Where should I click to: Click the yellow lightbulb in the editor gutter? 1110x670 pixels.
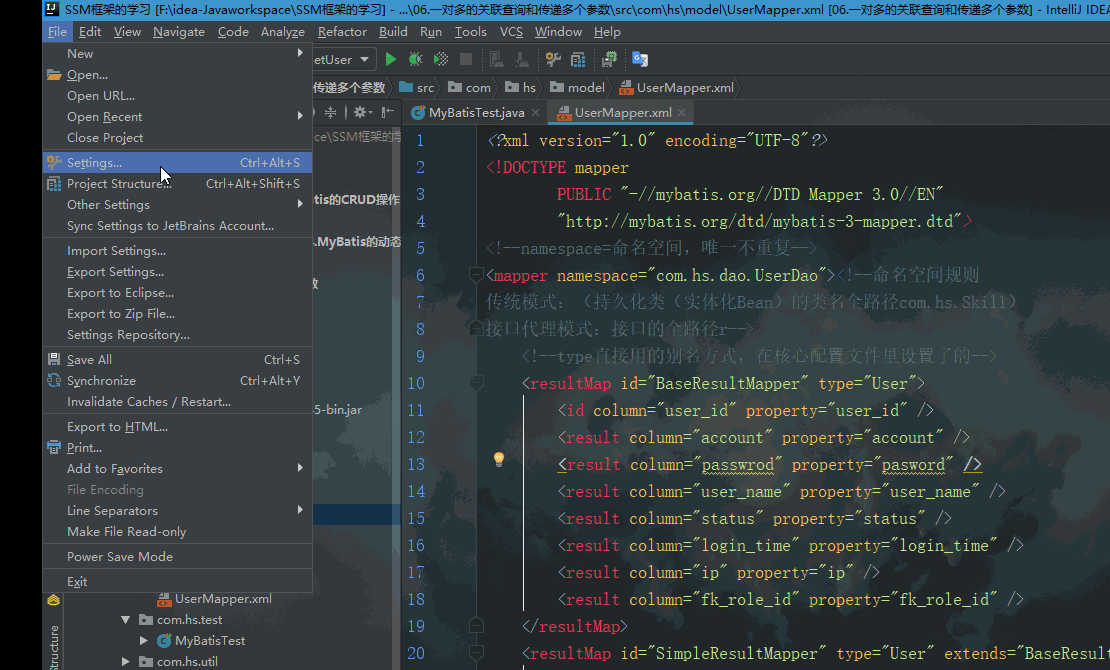tap(498, 459)
